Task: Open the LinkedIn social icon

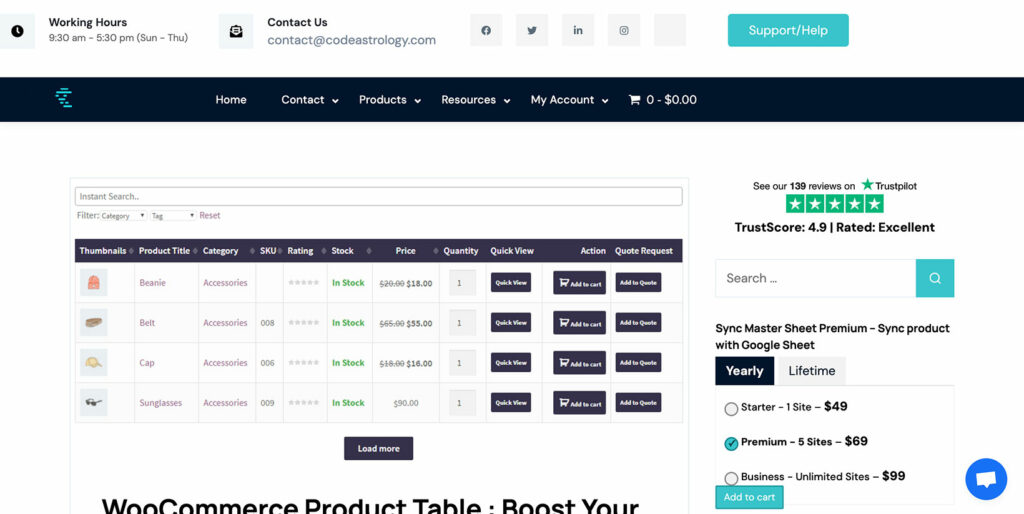Action: click(x=578, y=30)
